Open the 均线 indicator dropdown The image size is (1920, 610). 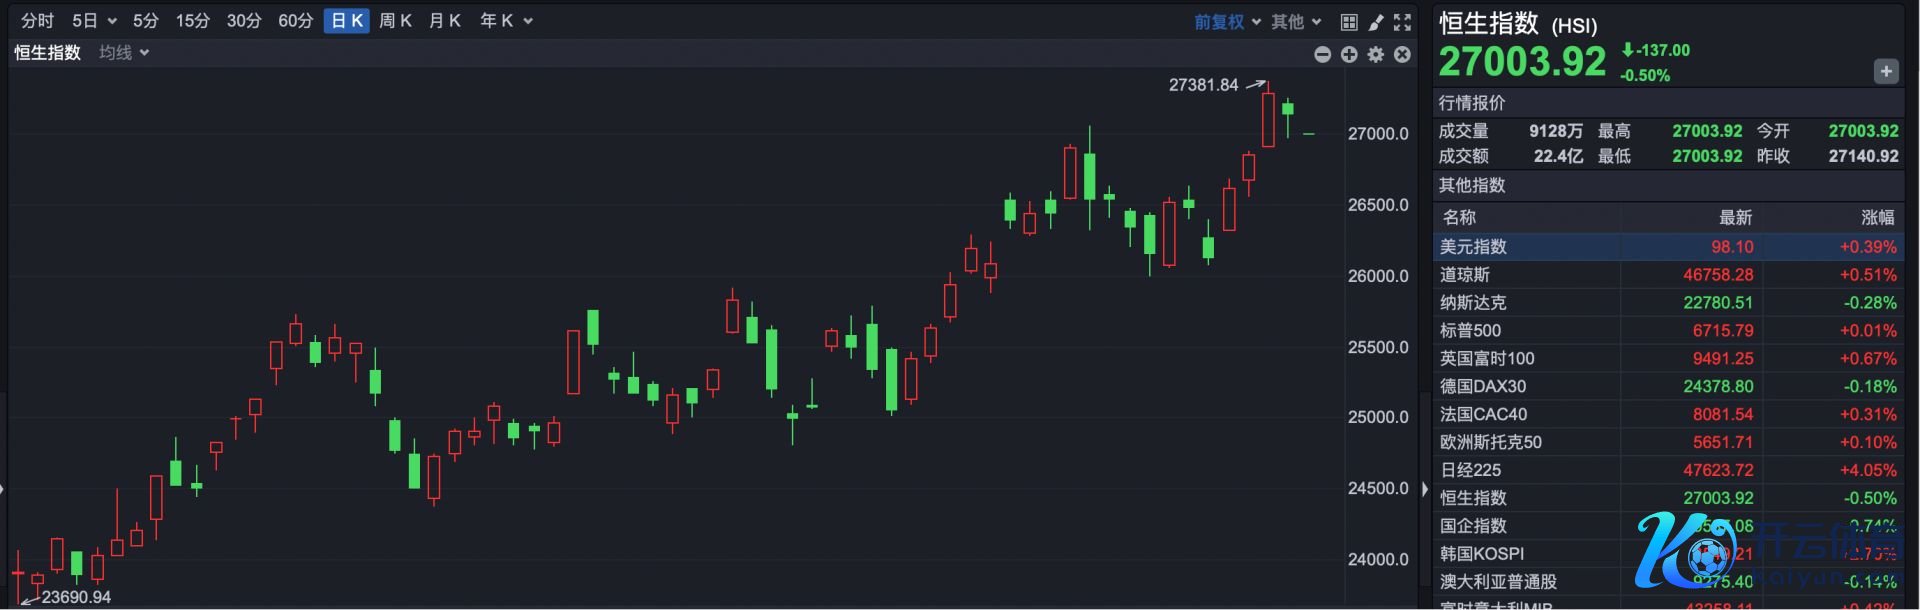pos(124,53)
